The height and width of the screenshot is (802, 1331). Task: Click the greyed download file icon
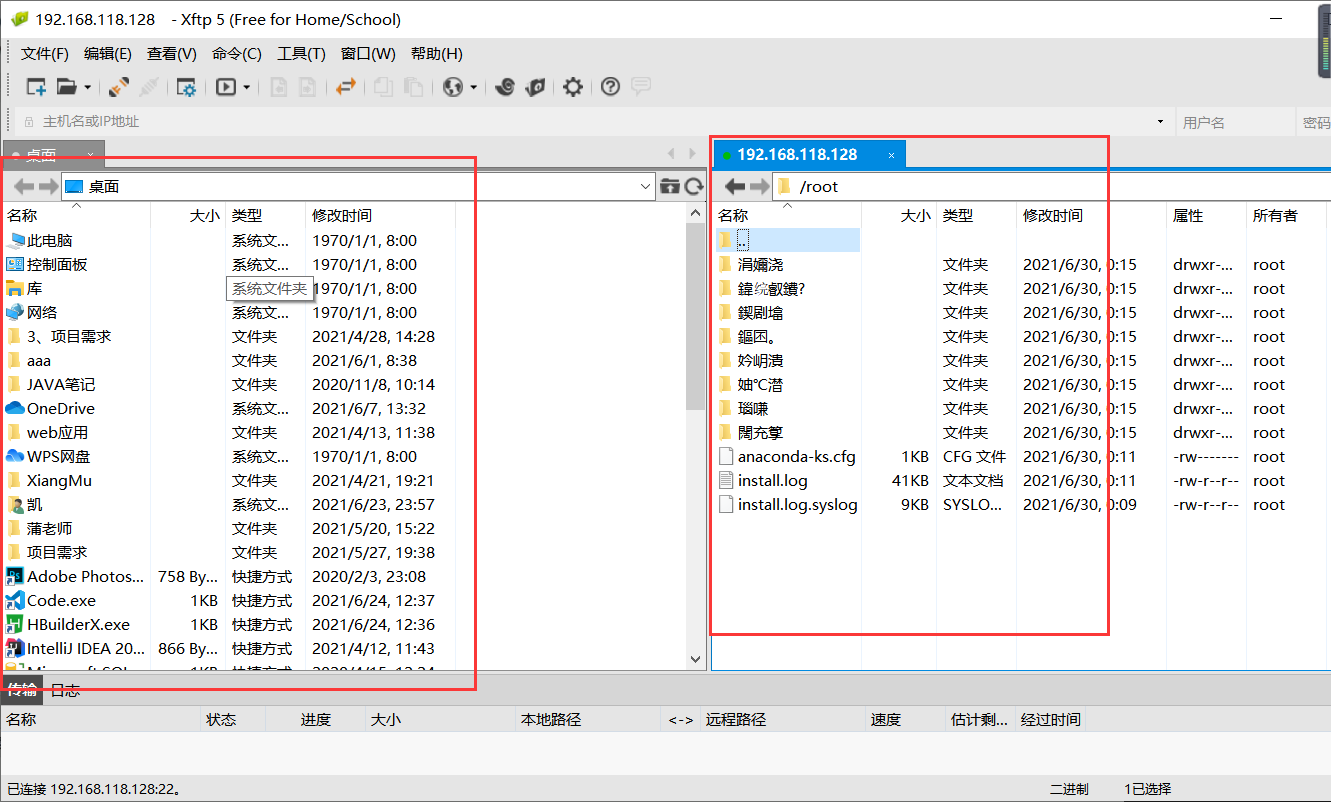(309, 87)
